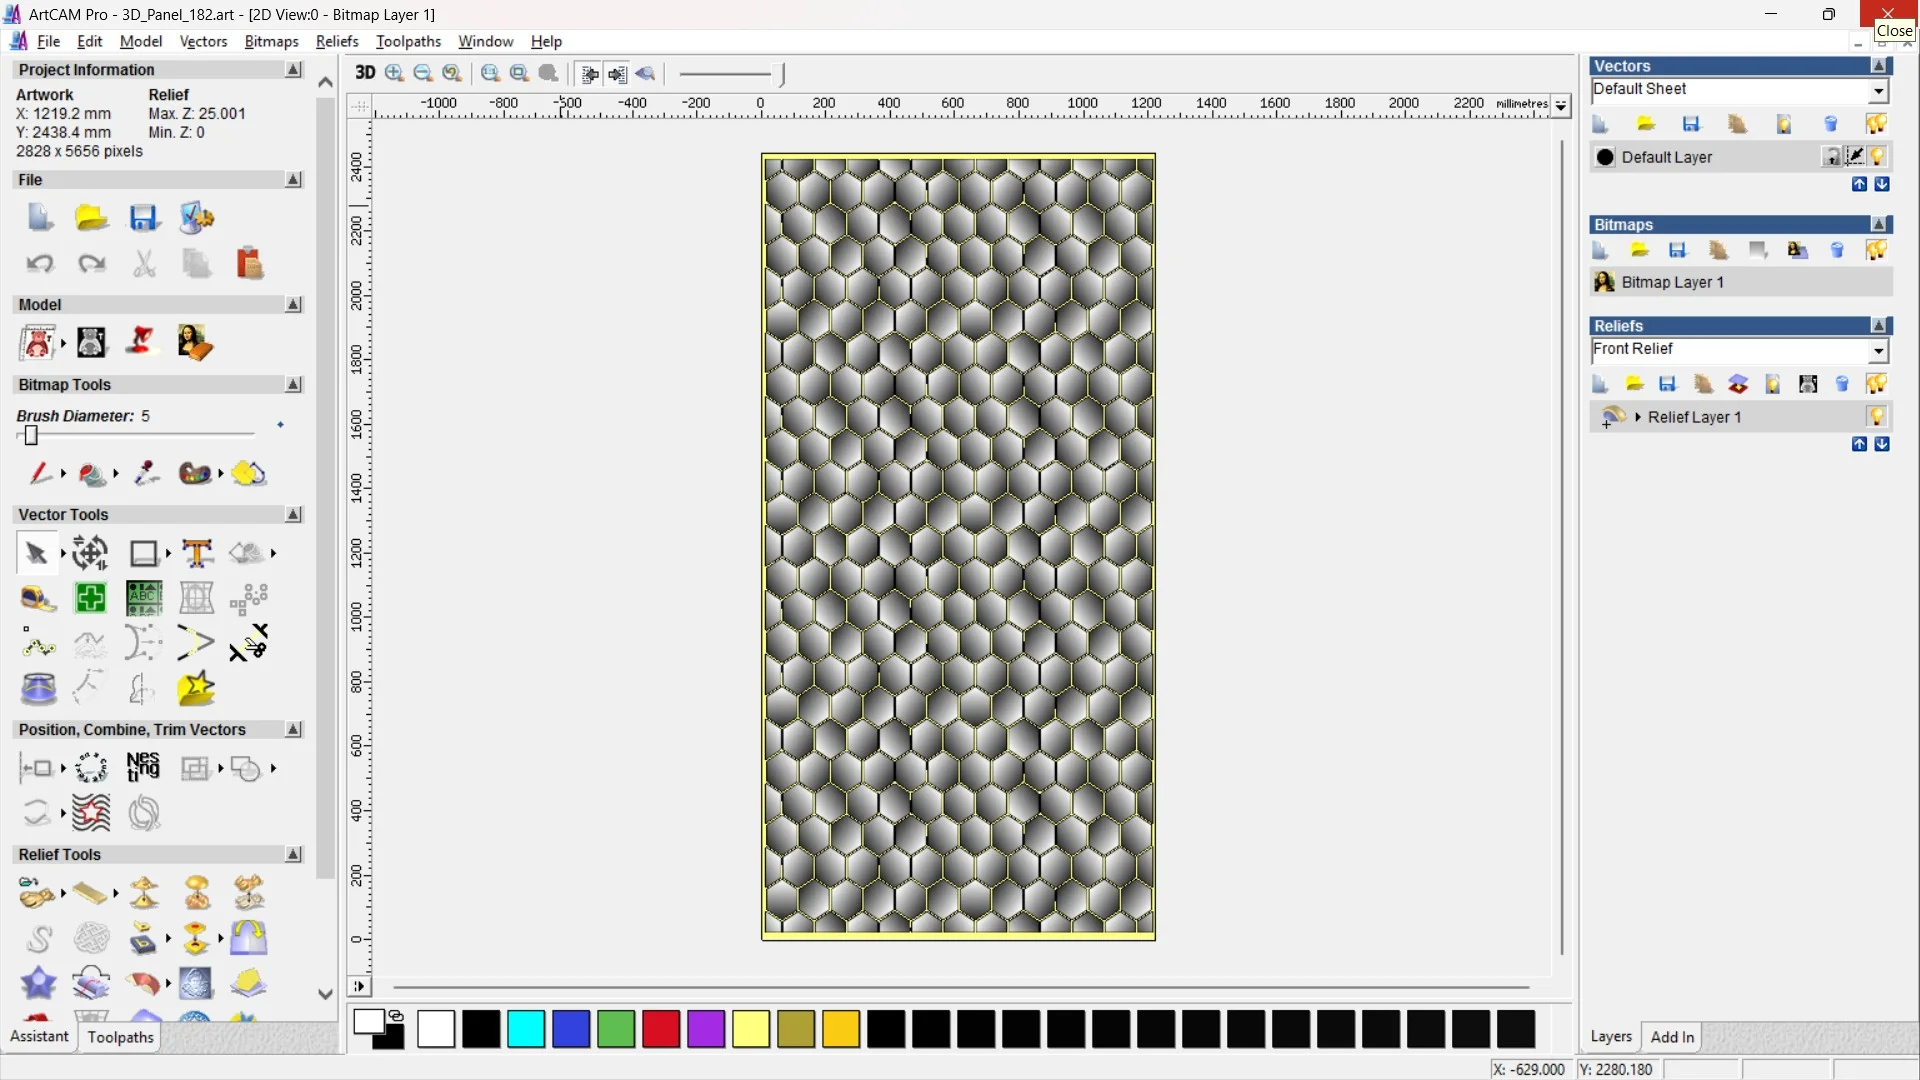Click the 3D view button
The height and width of the screenshot is (1080, 1920).
365,73
